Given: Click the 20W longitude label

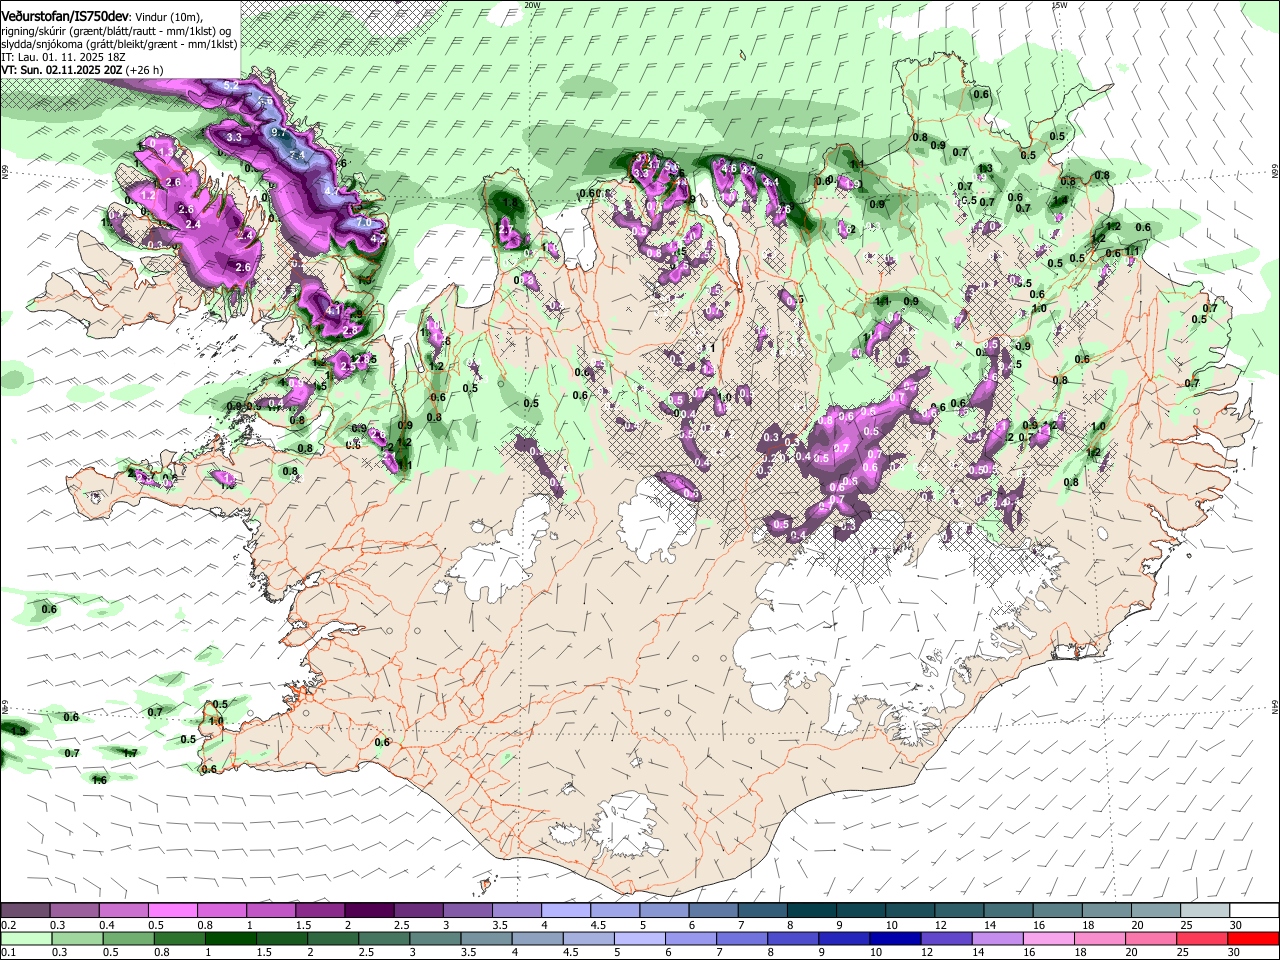Looking at the screenshot, I should coord(532,5).
